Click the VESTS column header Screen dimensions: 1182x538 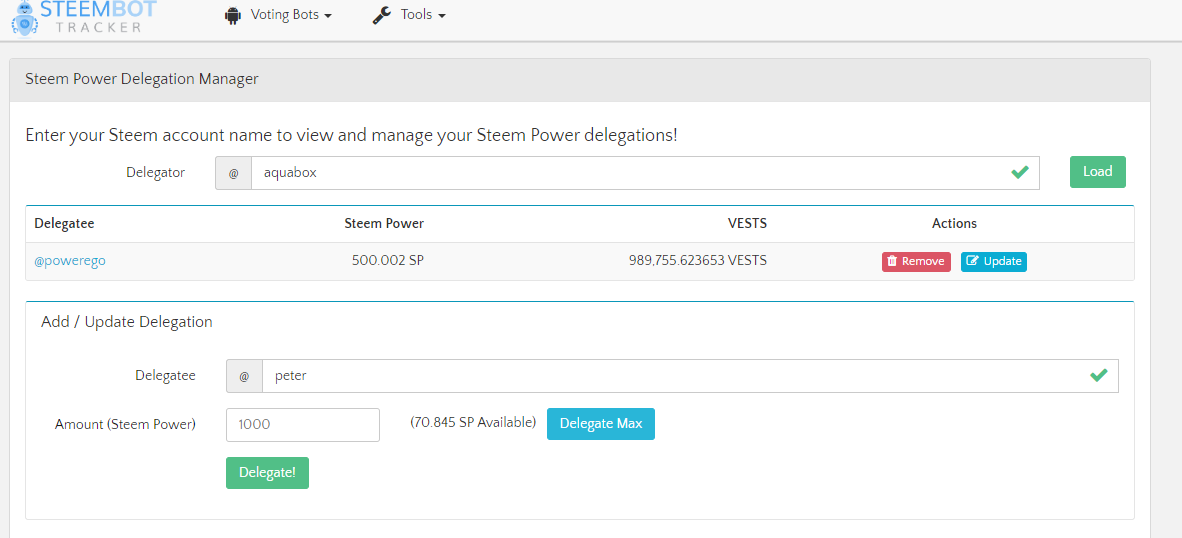tap(747, 224)
